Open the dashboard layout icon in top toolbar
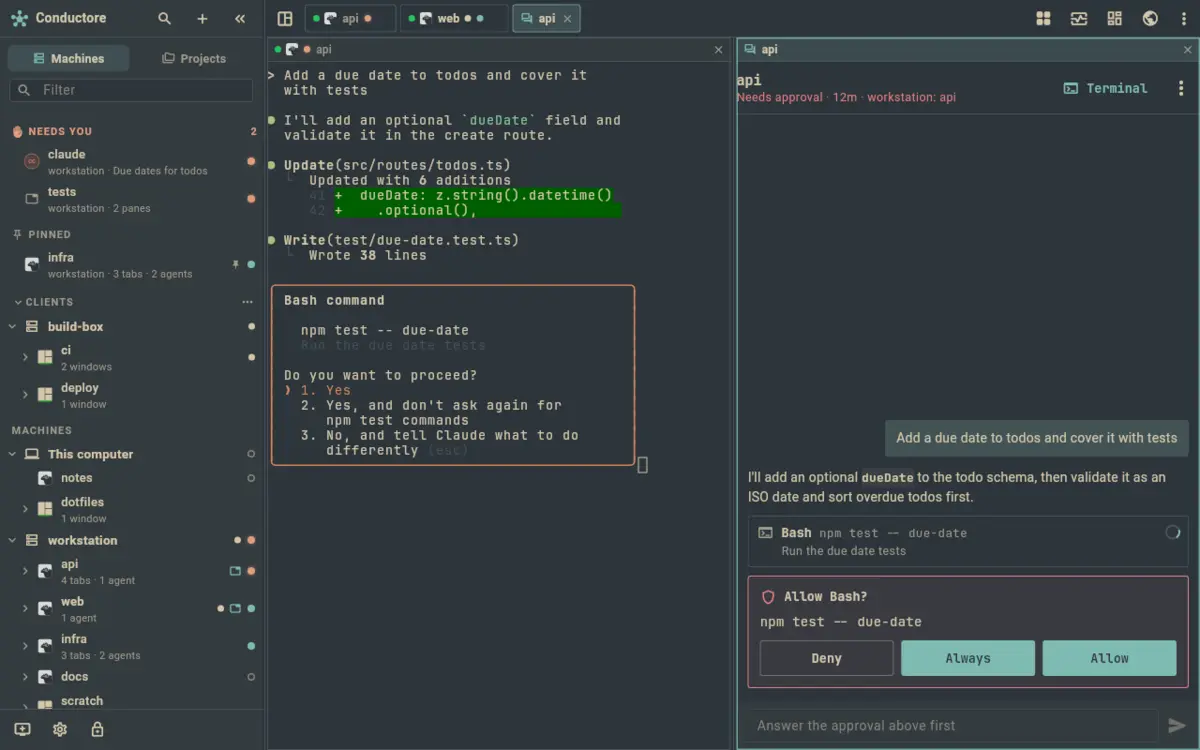The height and width of the screenshot is (750, 1200). coord(1115,18)
